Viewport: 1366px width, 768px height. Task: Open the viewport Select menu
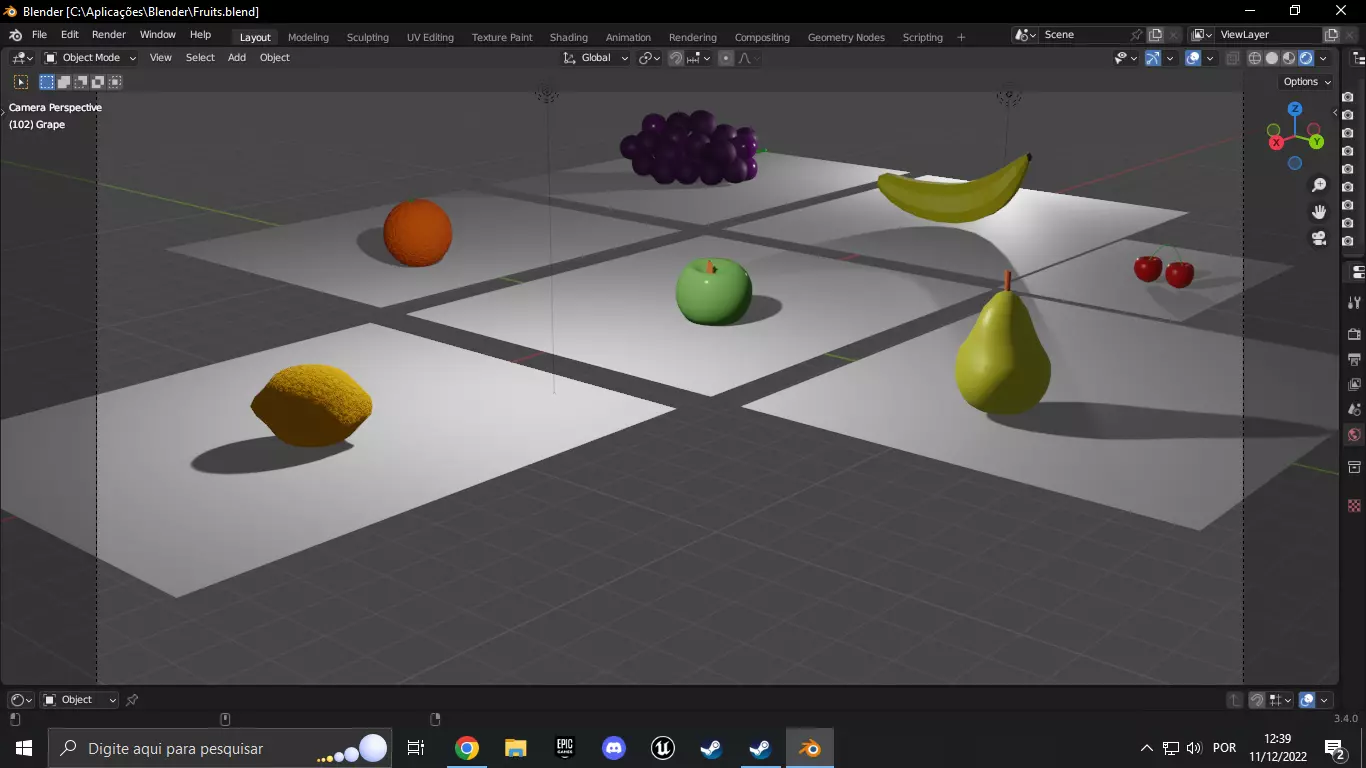pyautogui.click(x=200, y=58)
